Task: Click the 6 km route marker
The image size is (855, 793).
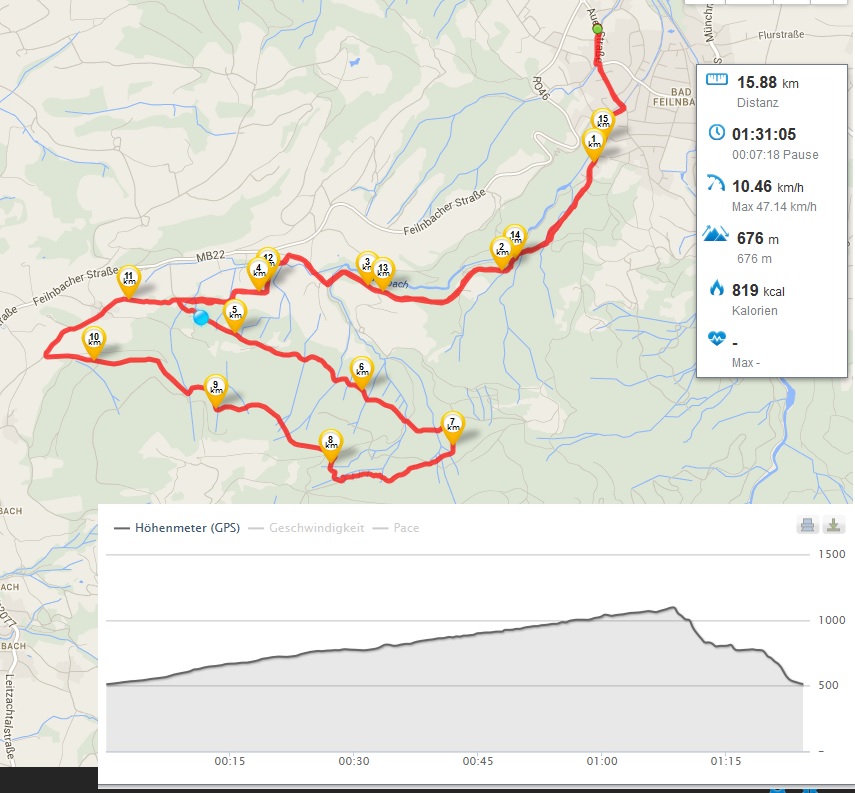Action: [x=362, y=371]
